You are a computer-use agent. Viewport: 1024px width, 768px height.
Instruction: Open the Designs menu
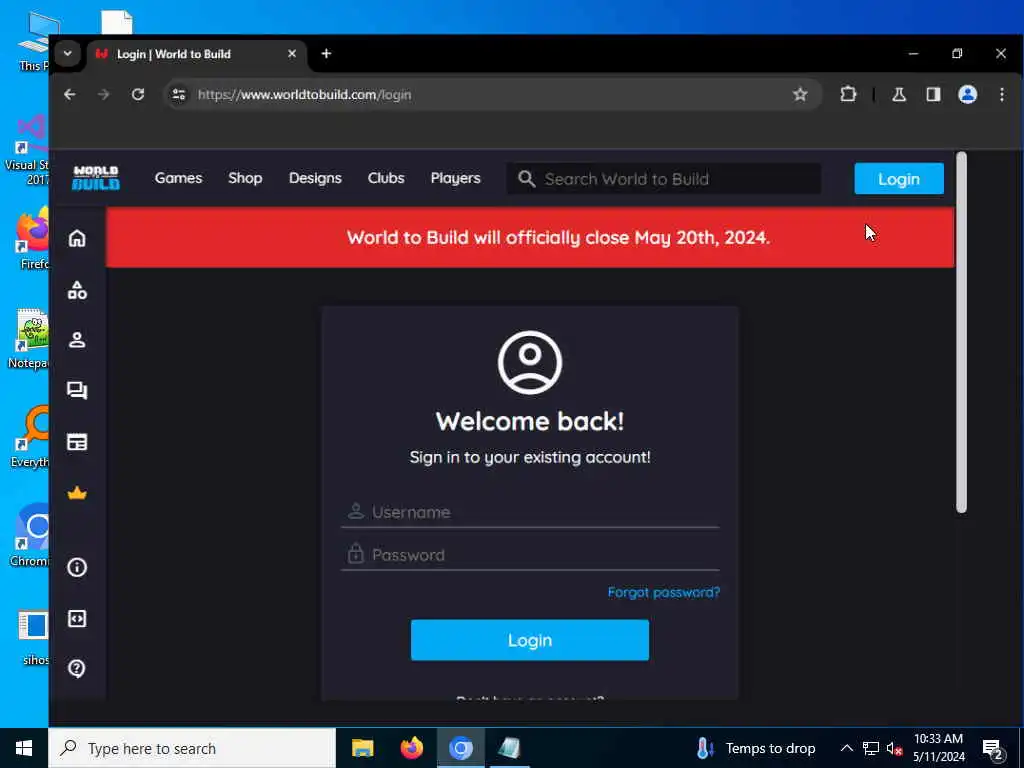point(315,178)
